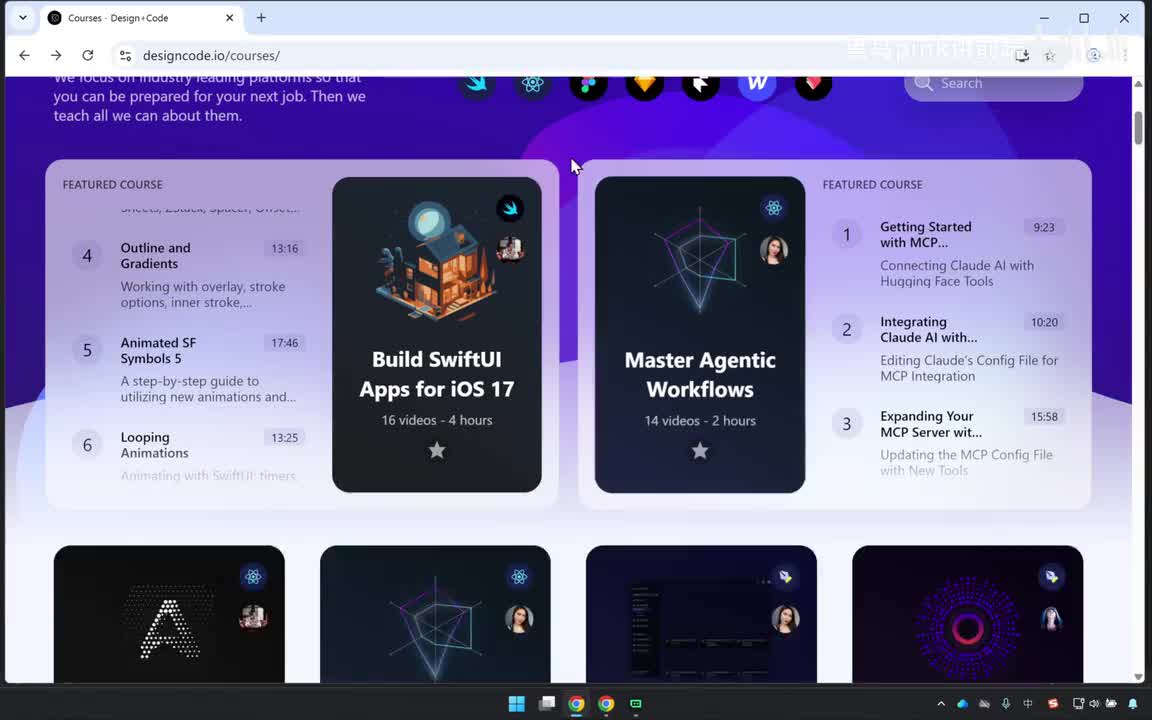The height and width of the screenshot is (720, 1152).
Task: Open the pink dotted circle course thumbnail
Action: [968, 614]
